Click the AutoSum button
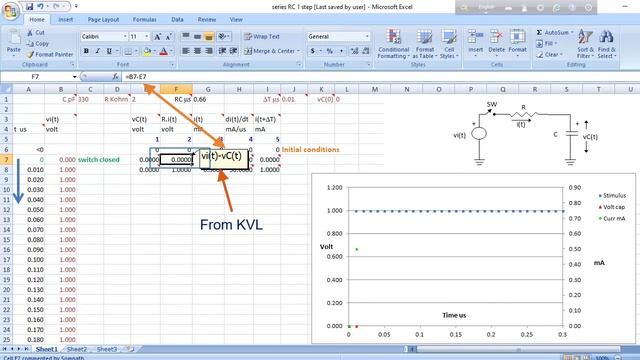The width and height of the screenshot is (640, 360). click(x=552, y=32)
